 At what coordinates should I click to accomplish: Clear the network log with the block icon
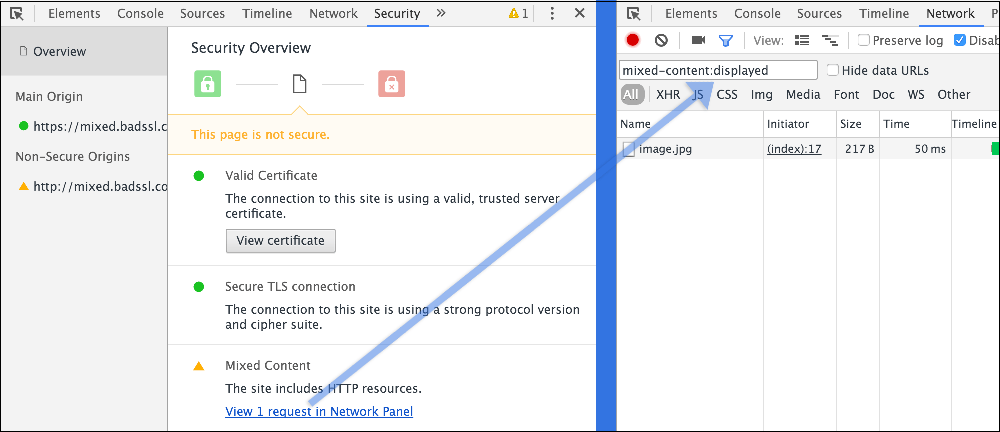pyautogui.click(x=661, y=40)
